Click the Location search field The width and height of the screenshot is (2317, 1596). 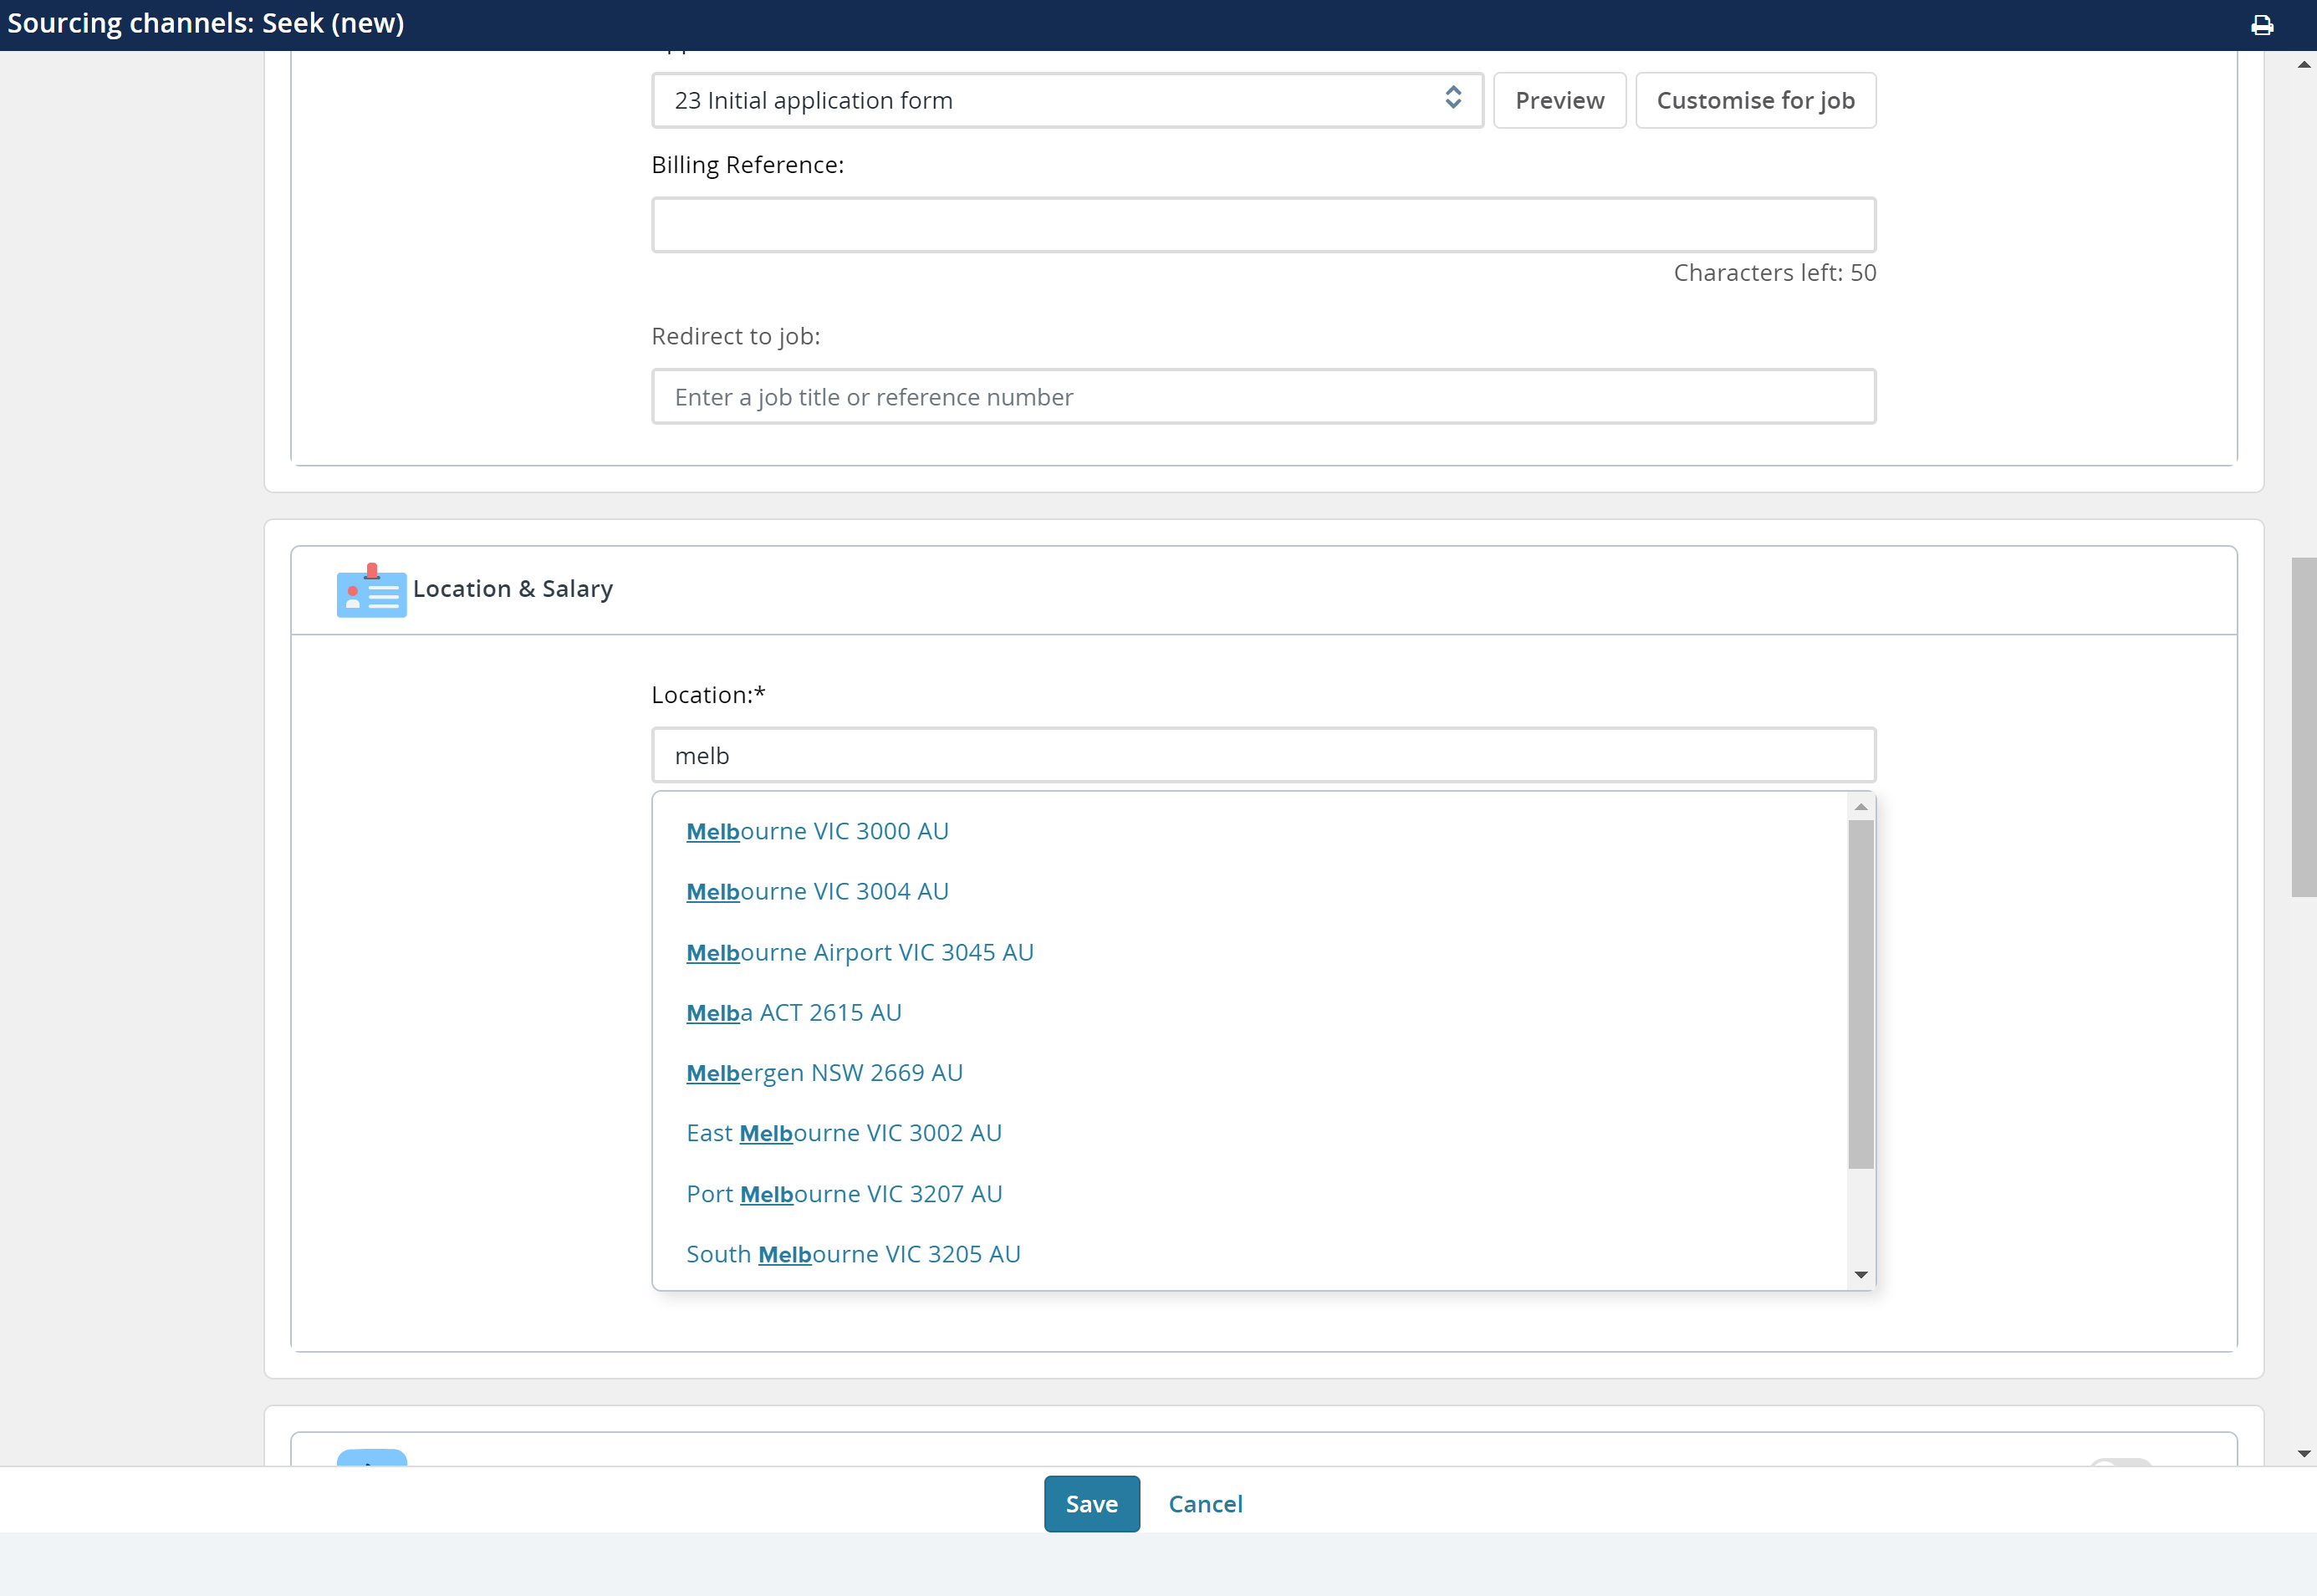(x=1263, y=755)
